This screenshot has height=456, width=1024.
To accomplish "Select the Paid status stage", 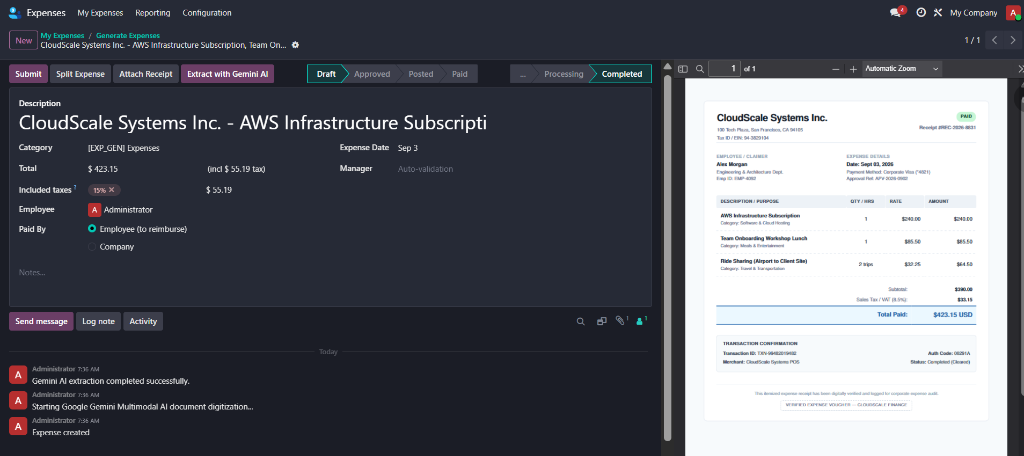I will [460, 74].
